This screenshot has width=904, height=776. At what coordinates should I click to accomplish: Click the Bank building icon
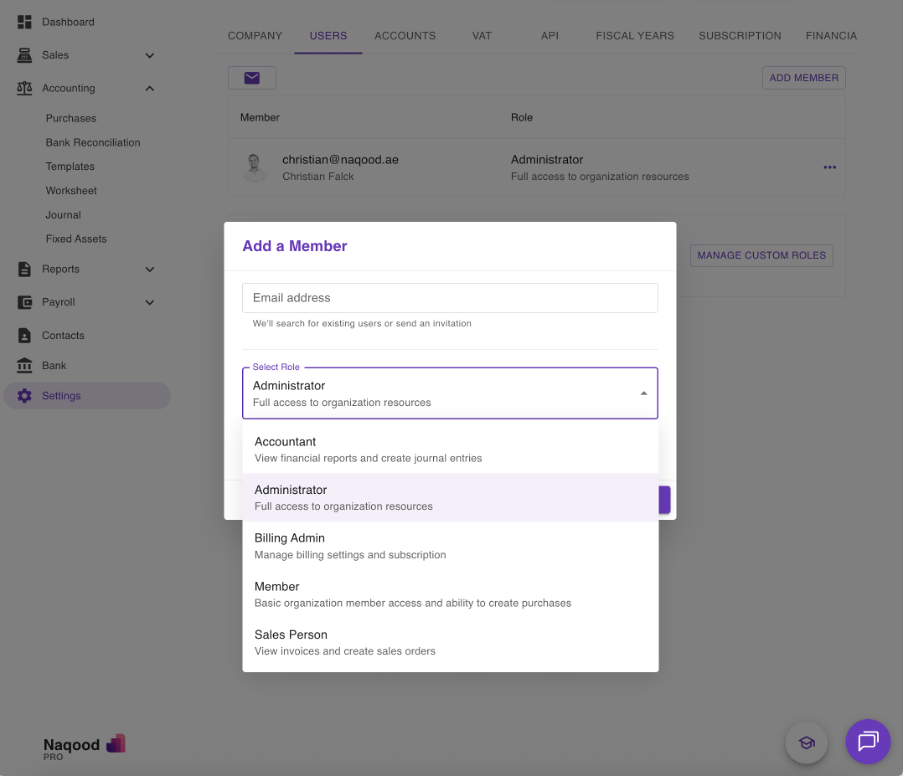click(x=25, y=366)
